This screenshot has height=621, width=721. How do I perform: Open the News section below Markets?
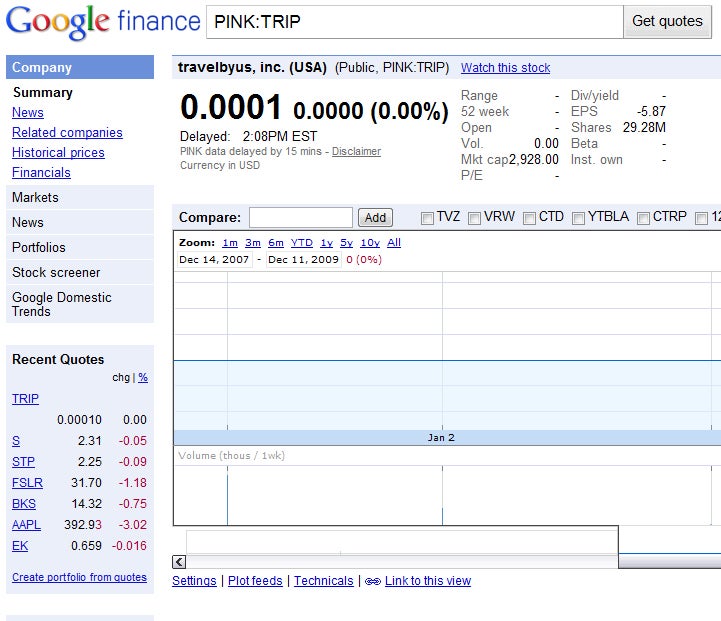pos(80,222)
